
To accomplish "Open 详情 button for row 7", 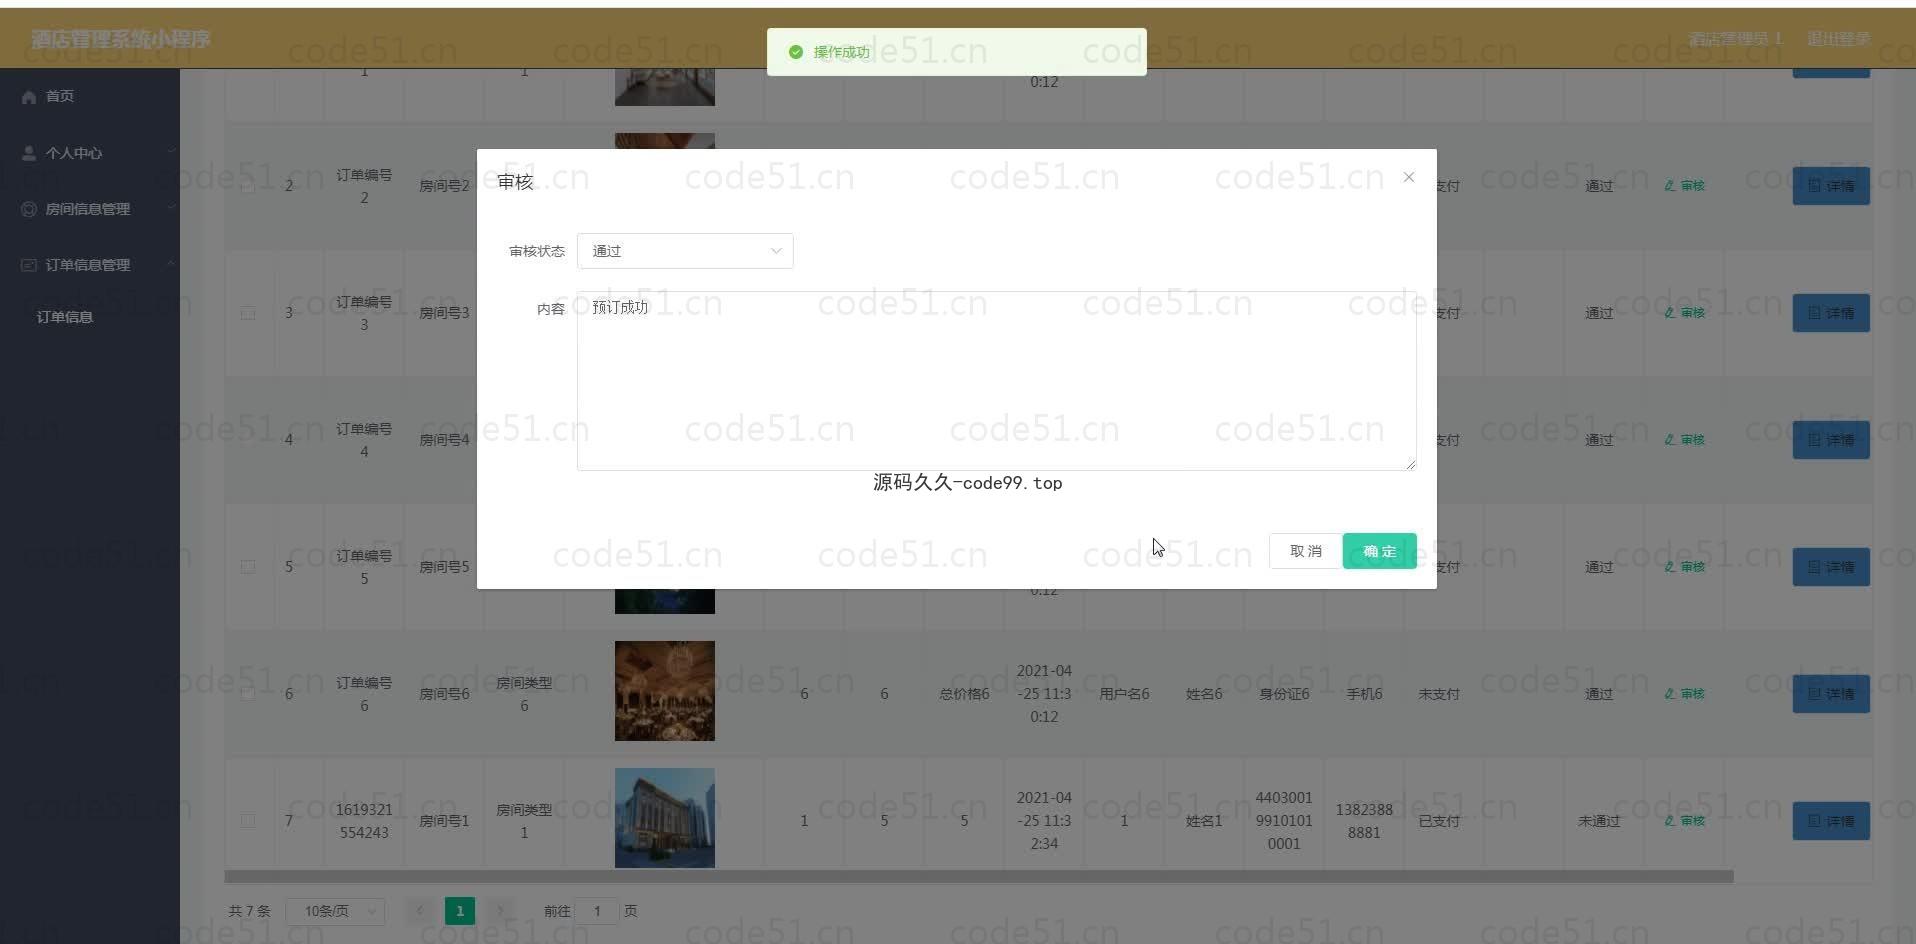I will point(1831,821).
